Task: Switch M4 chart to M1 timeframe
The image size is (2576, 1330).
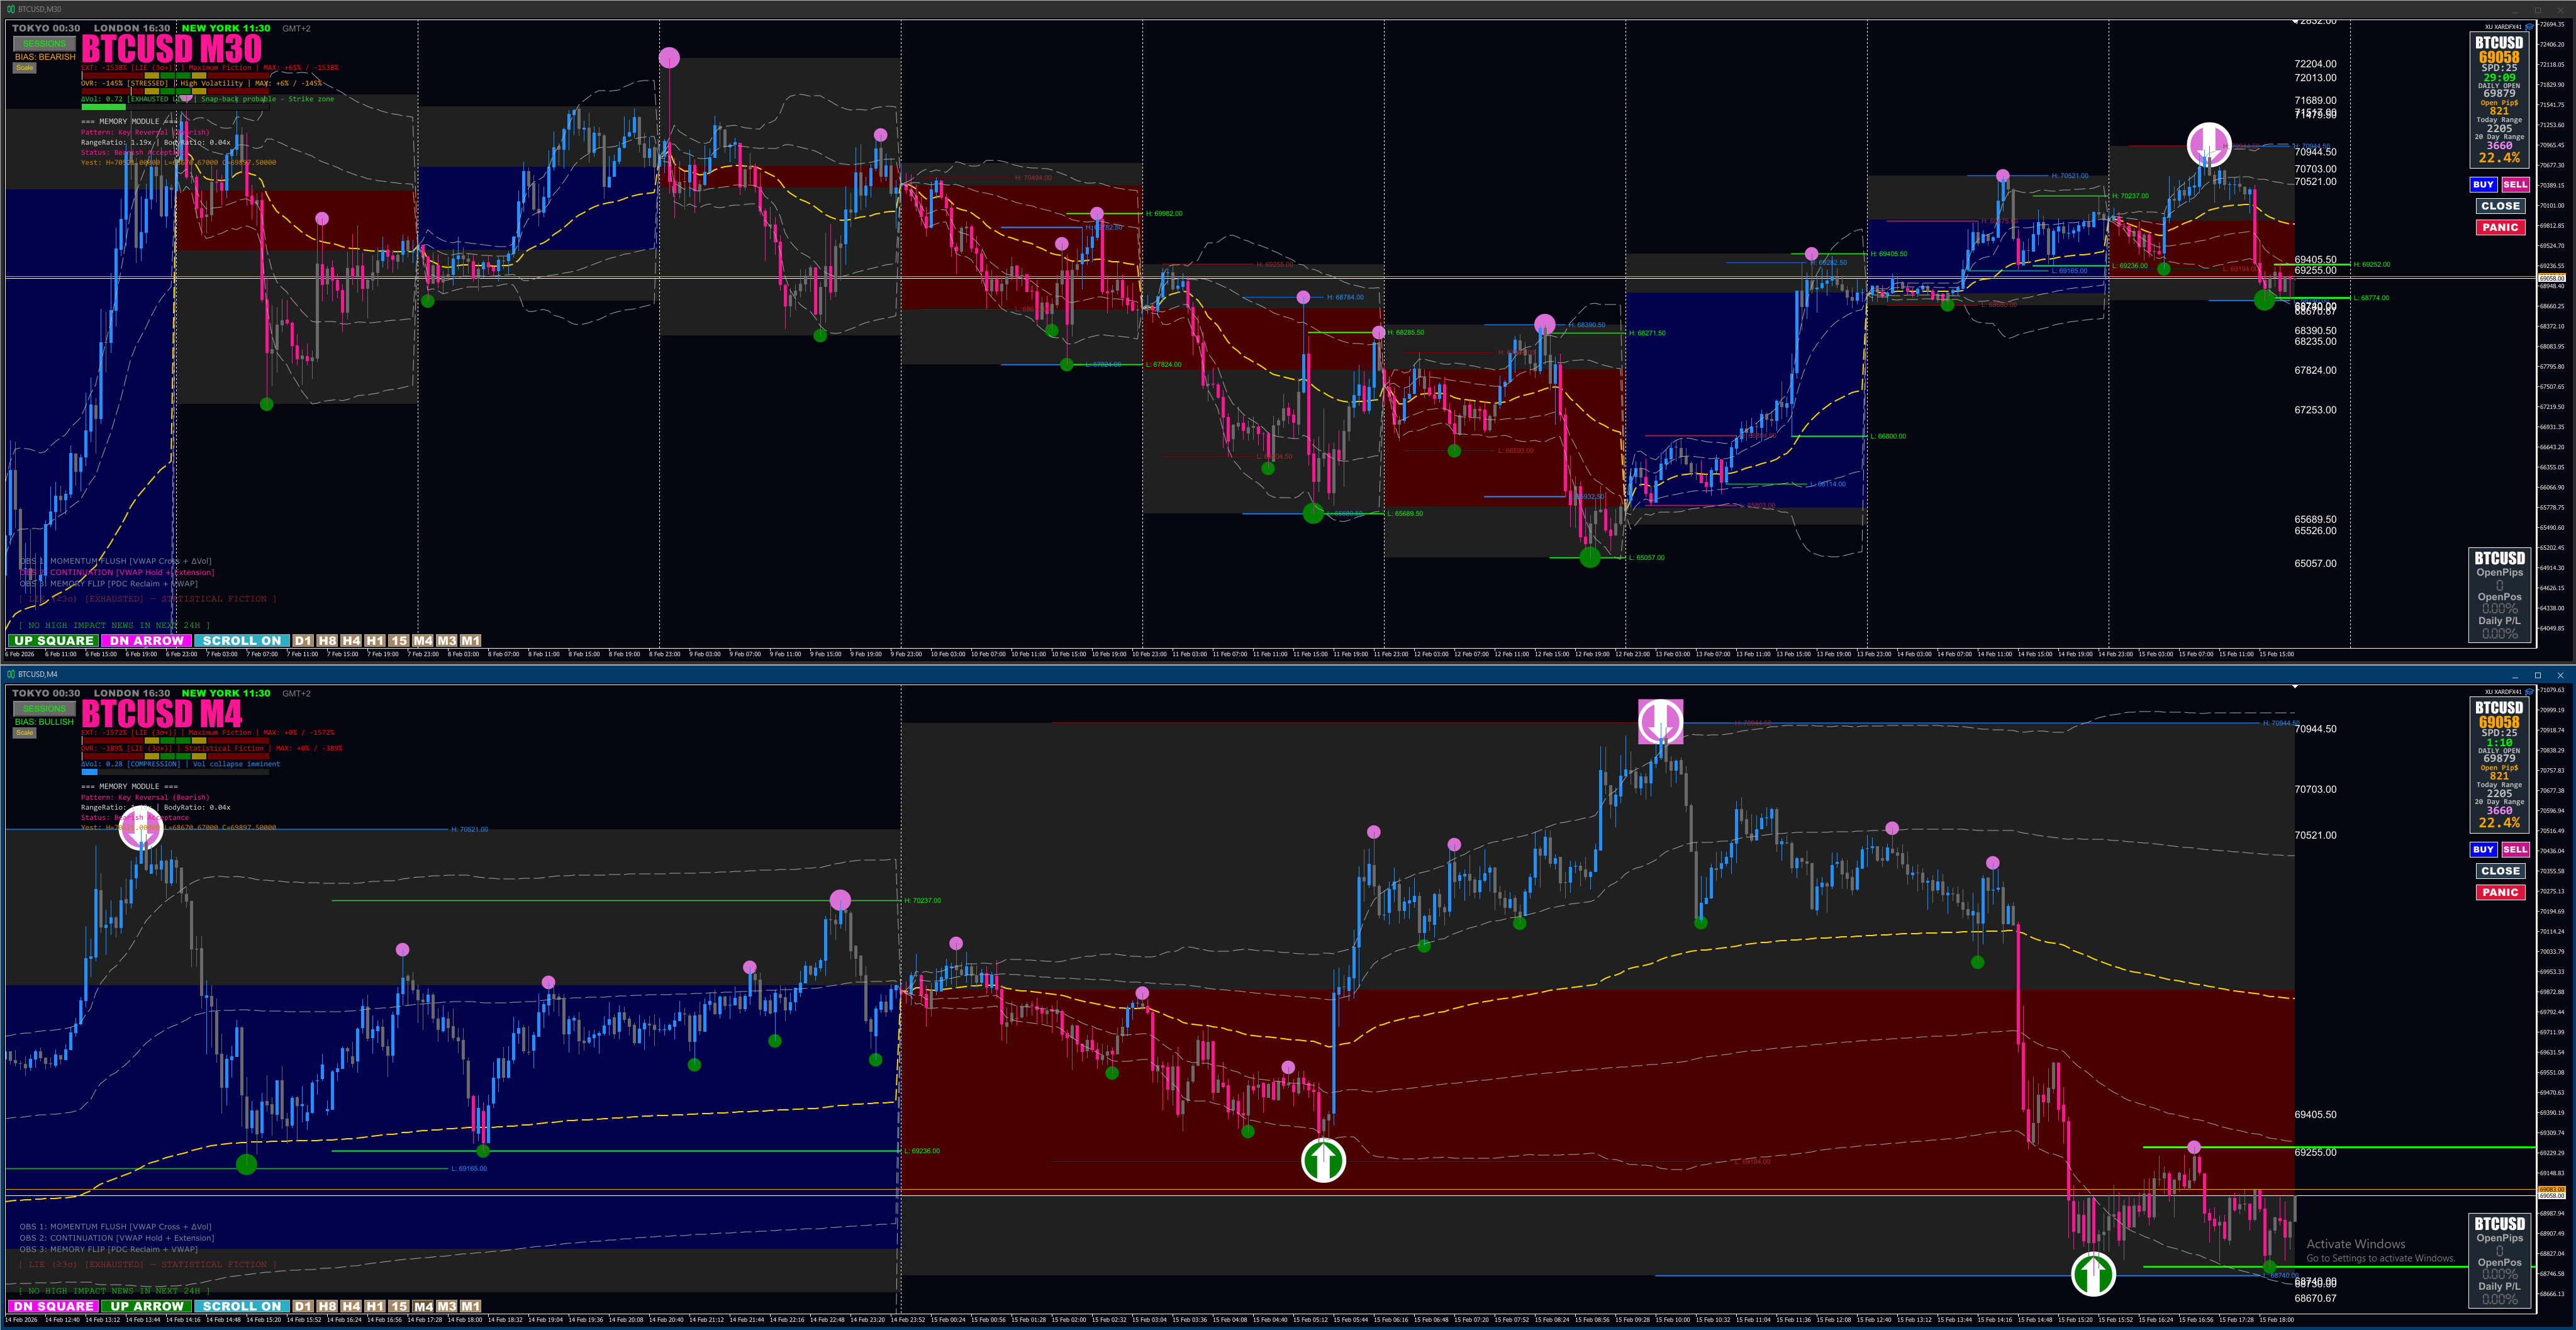Action: (x=470, y=1305)
